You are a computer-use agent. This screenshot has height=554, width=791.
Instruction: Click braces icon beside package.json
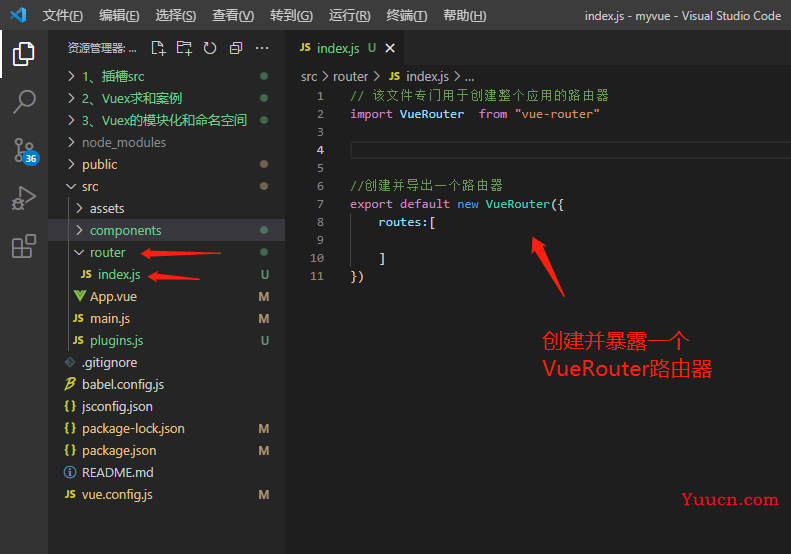[70, 450]
